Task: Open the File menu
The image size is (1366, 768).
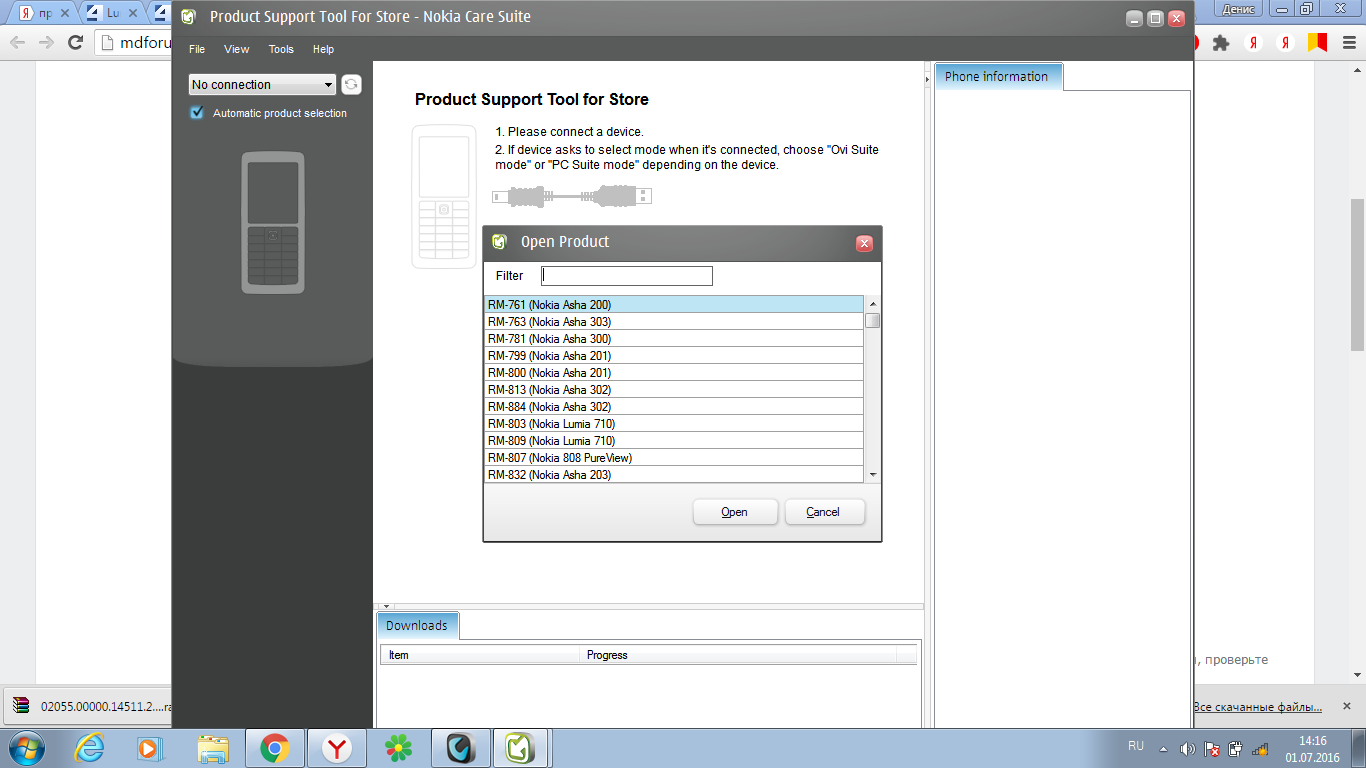Action: tap(197, 49)
